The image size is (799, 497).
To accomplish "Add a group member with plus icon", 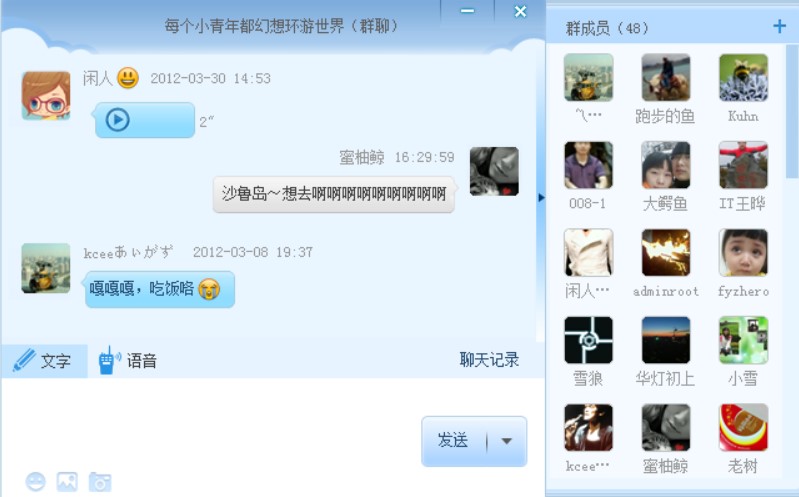I will point(779,26).
